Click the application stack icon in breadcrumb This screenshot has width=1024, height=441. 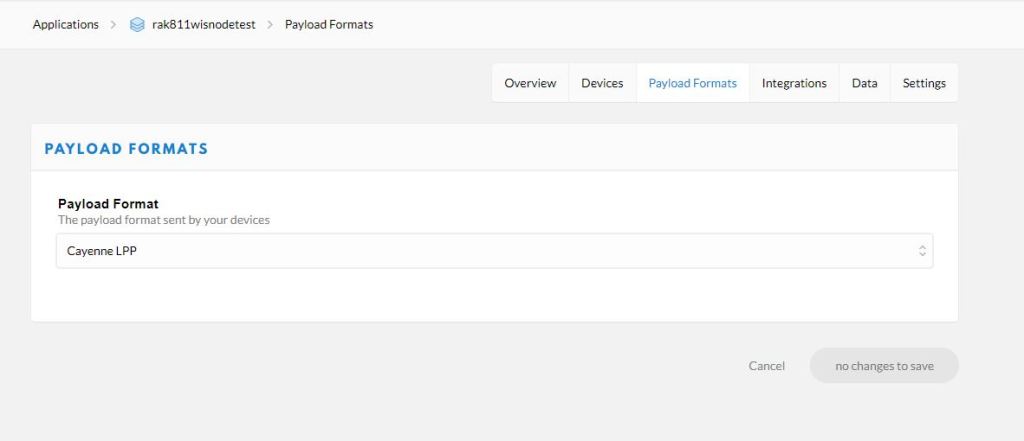[x=138, y=24]
